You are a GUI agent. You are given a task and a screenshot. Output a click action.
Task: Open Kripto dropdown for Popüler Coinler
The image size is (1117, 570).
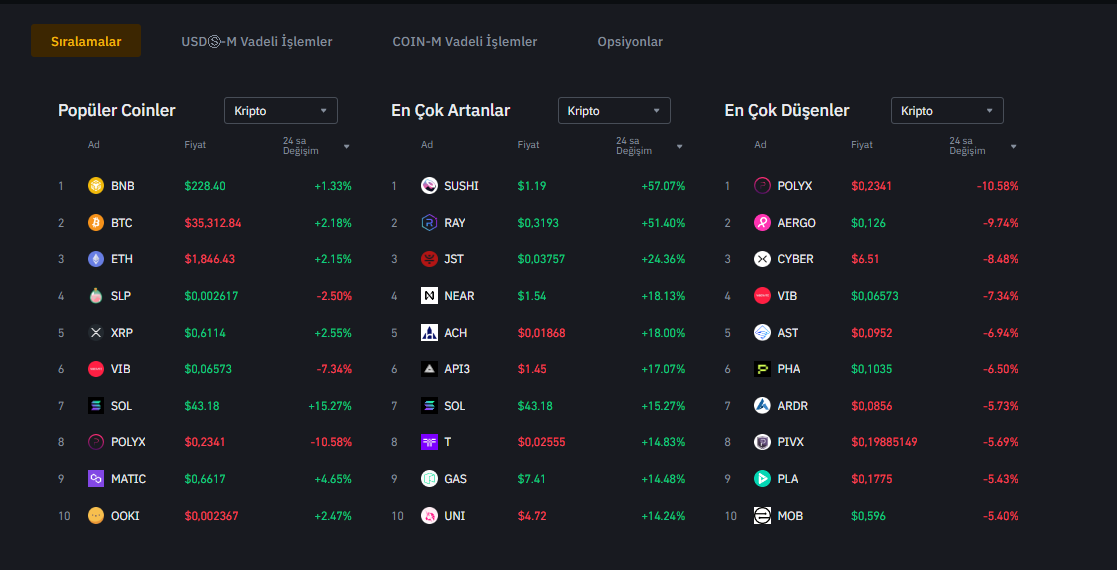281,111
